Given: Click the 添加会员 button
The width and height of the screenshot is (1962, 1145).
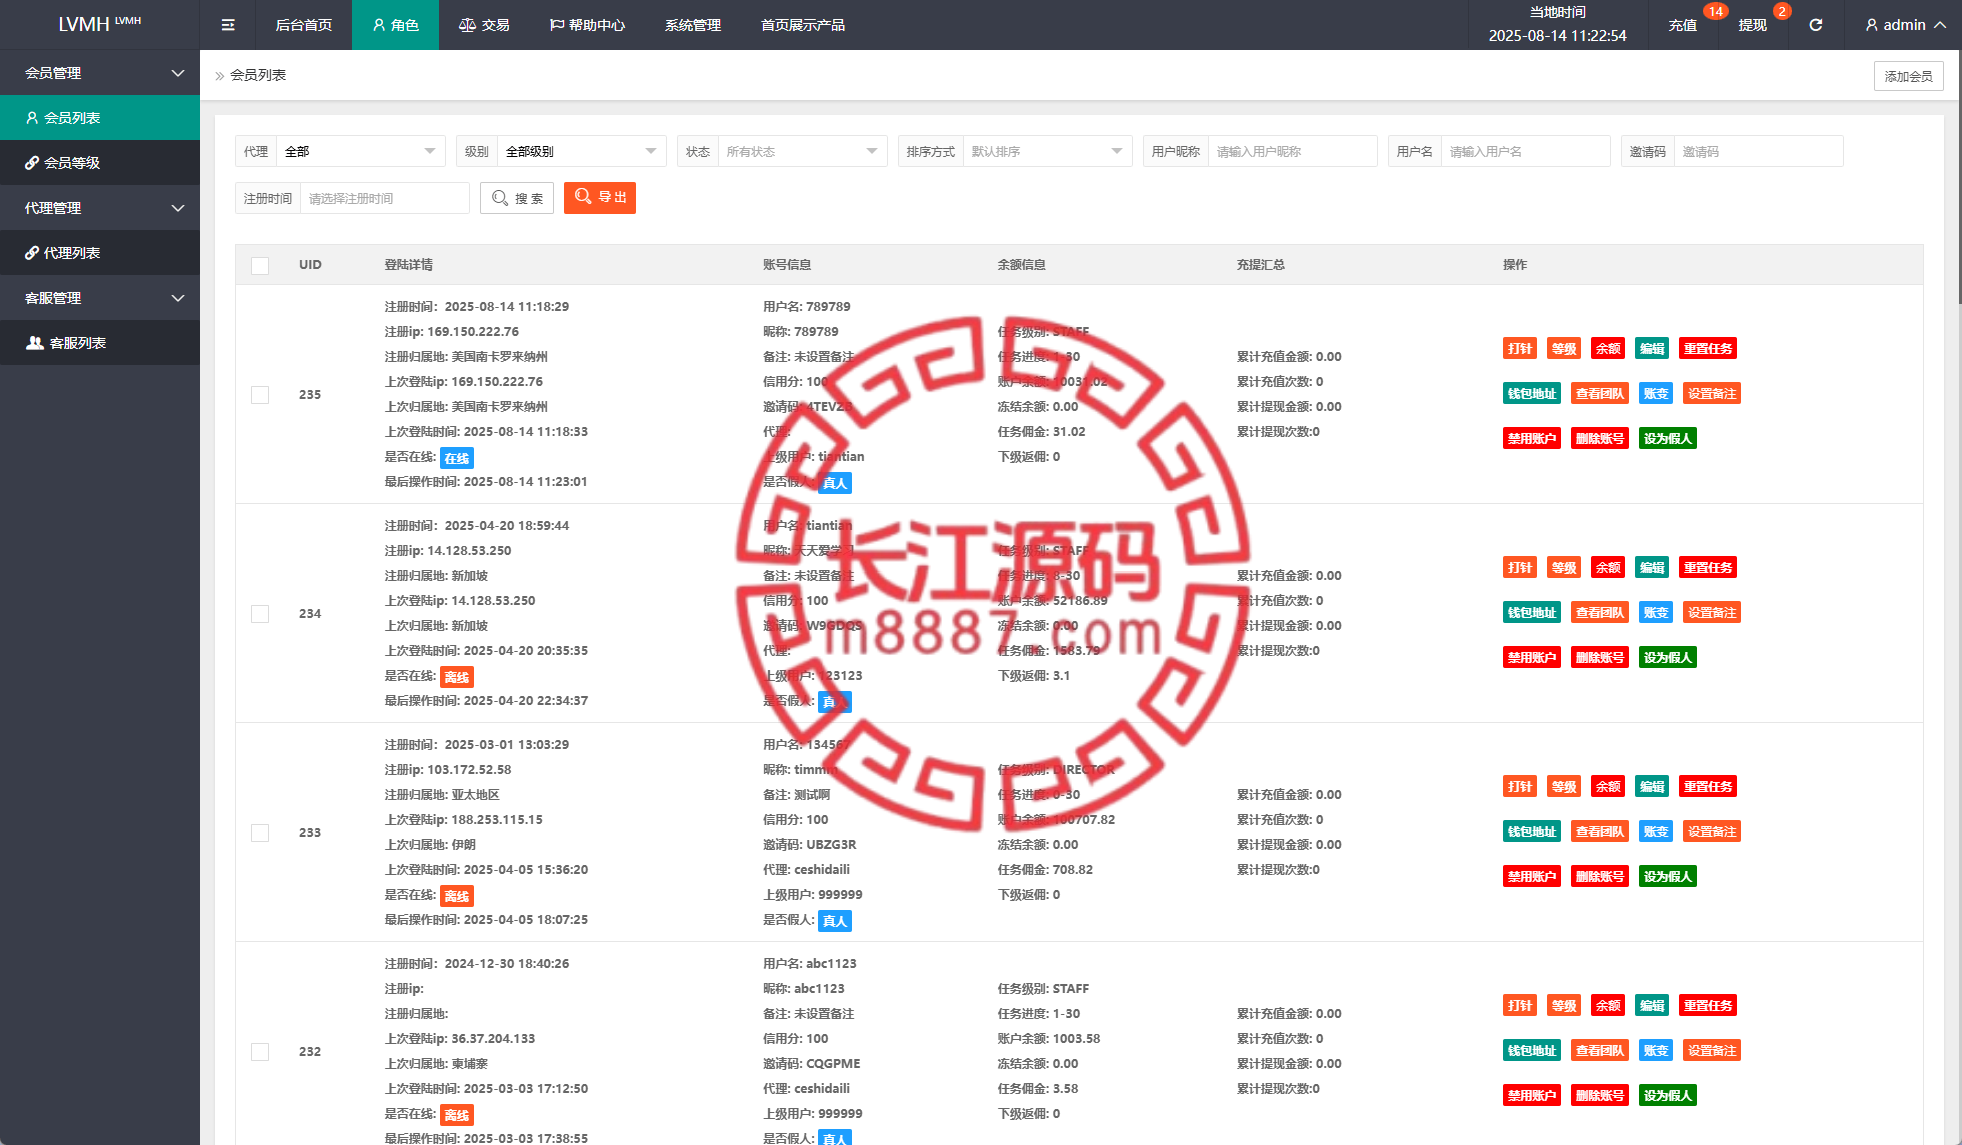Looking at the screenshot, I should coord(1909,76).
